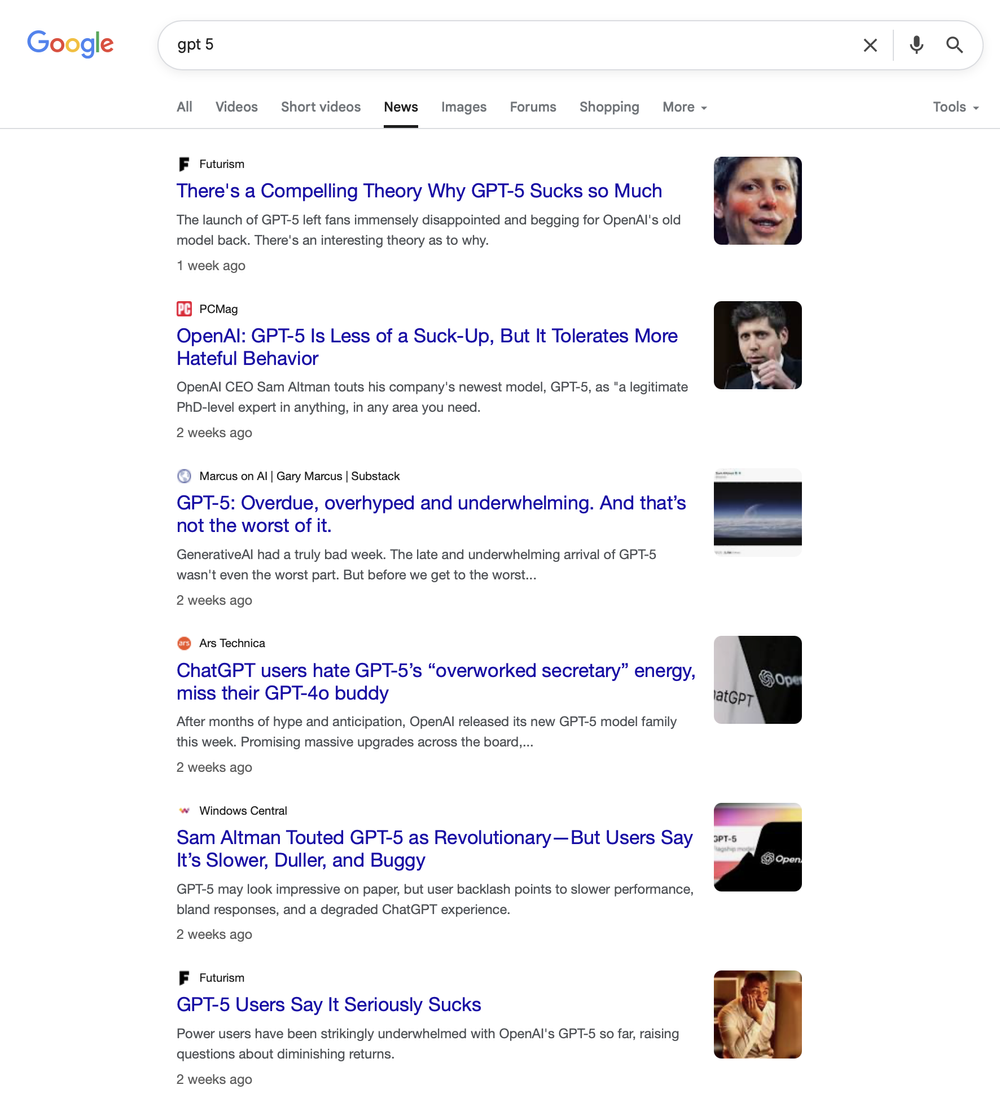Click the thumbnail of bored man at computer

pyautogui.click(x=758, y=1015)
